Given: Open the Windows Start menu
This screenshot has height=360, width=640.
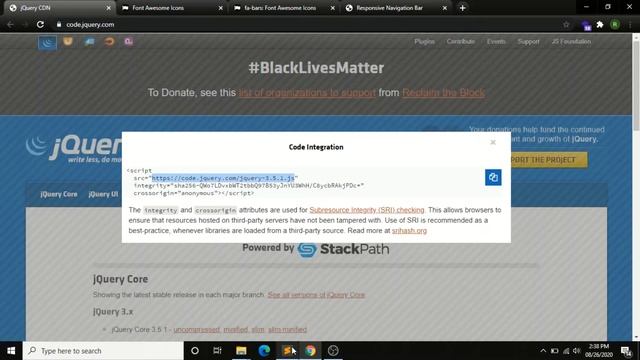Looking at the screenshot, I should tap(11, 351).
